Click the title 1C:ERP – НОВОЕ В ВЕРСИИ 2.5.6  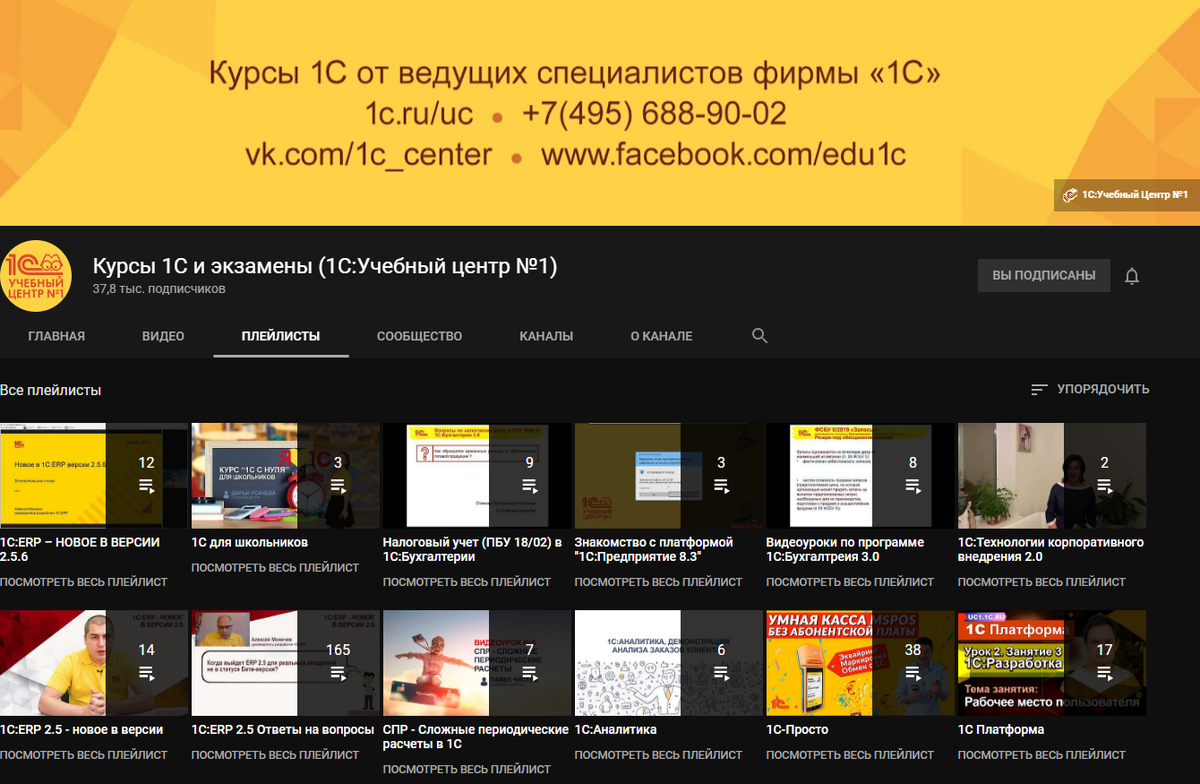click(80, 549)
